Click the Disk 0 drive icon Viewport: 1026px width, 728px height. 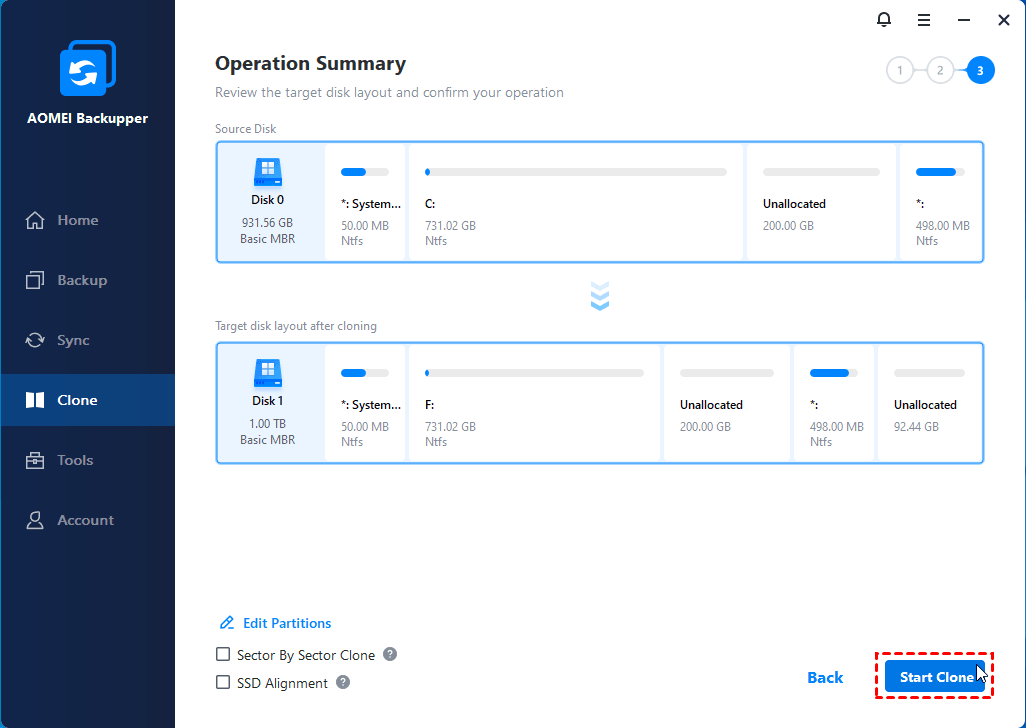[x=268, y=173]
